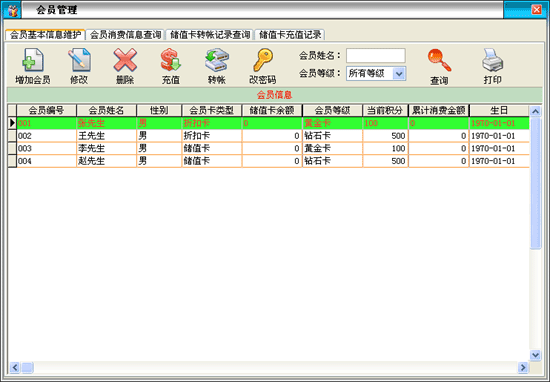Image resolution: width=550 pixels, height=382 pixels.
Task: Click 储值卡 card type in row 004
Action: click(x=212, y=161)
